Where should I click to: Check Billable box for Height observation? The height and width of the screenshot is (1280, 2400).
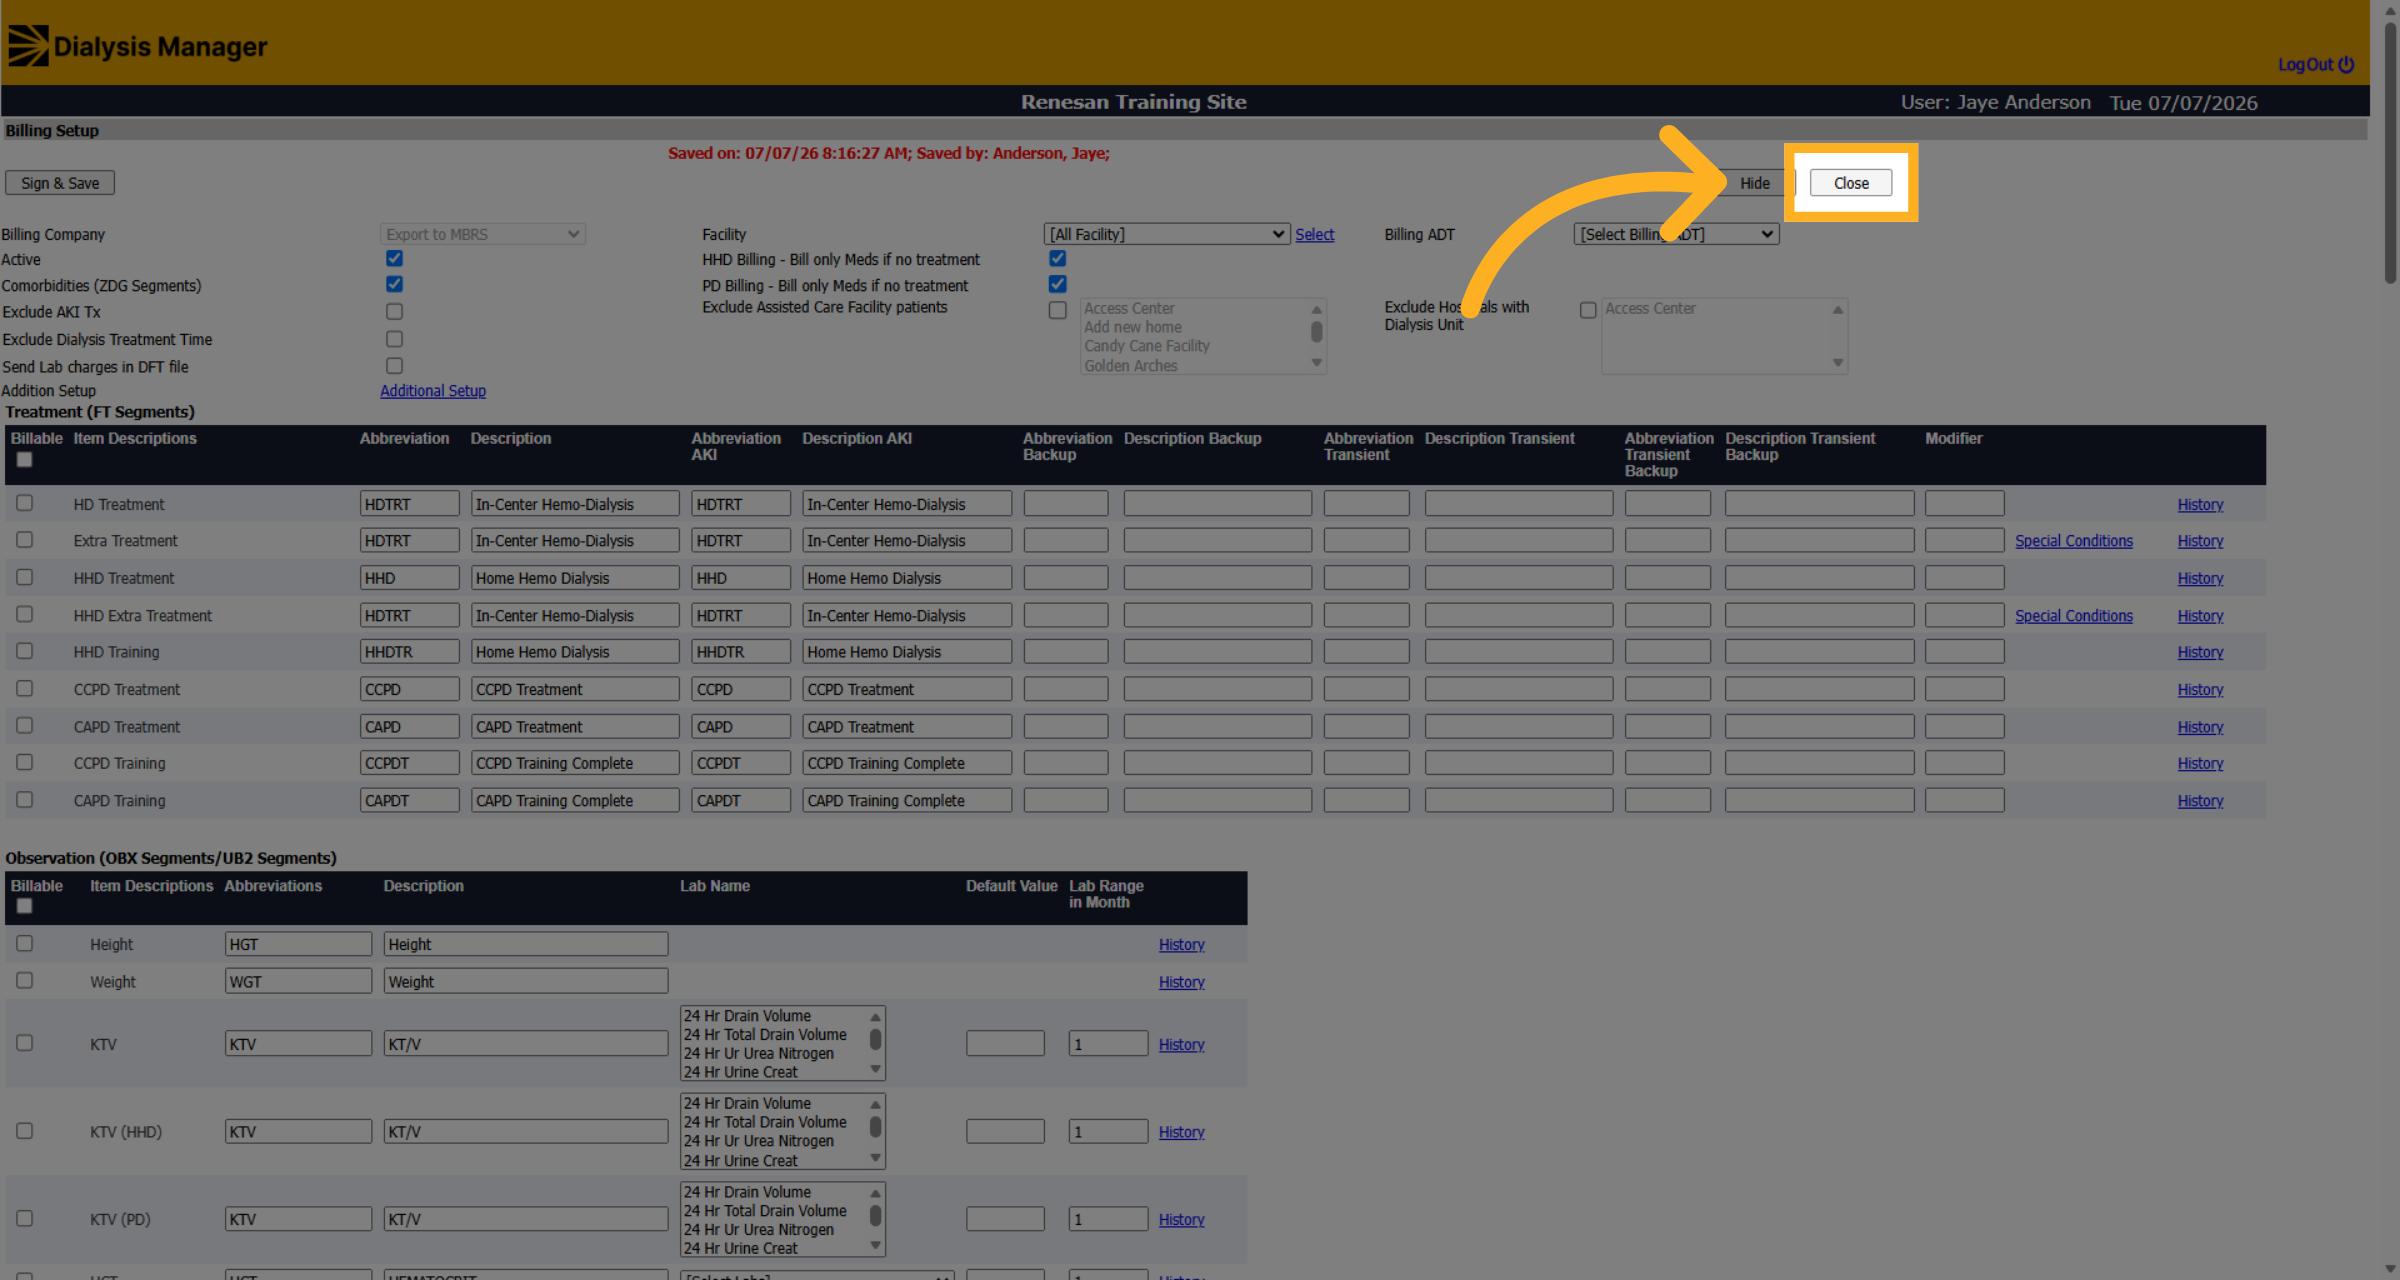(x=24, y=943)
